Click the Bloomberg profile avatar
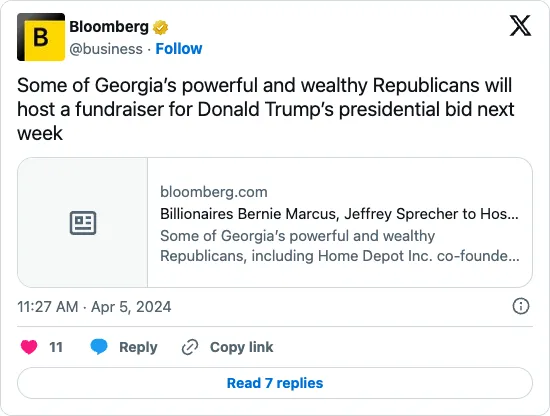This screenshot has width=550, height=416. pos(41,37)
